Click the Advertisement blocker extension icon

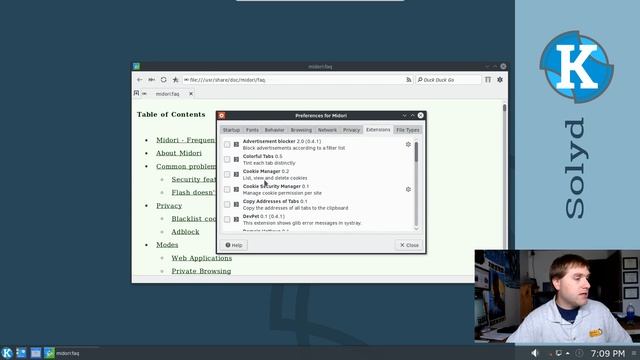click(x=236, y=144)
